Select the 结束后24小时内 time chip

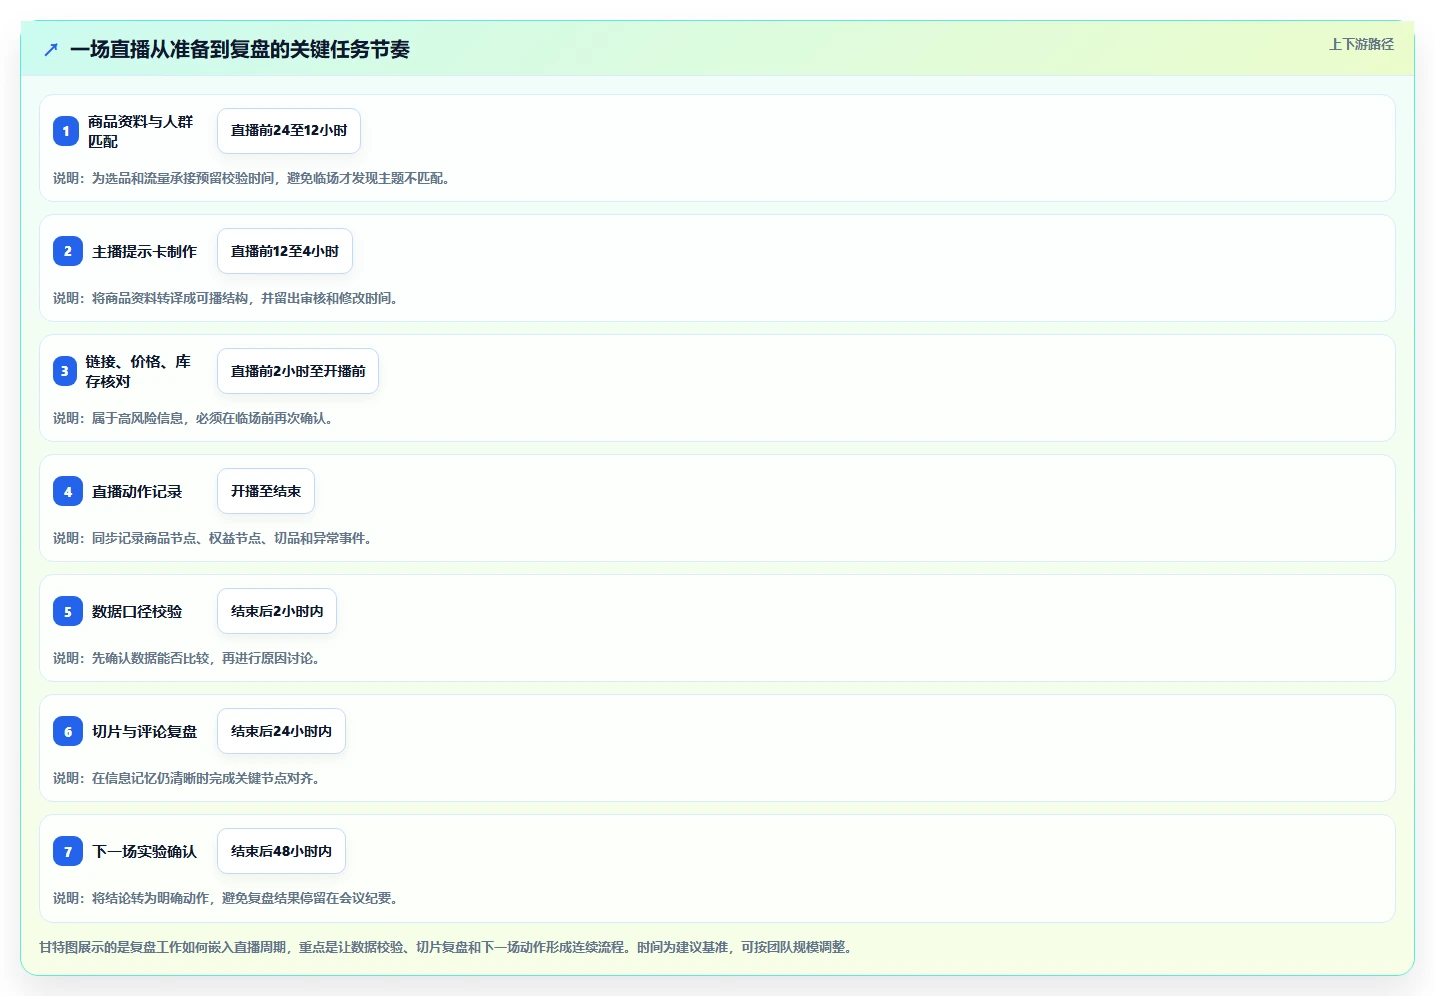coord(281,731)
